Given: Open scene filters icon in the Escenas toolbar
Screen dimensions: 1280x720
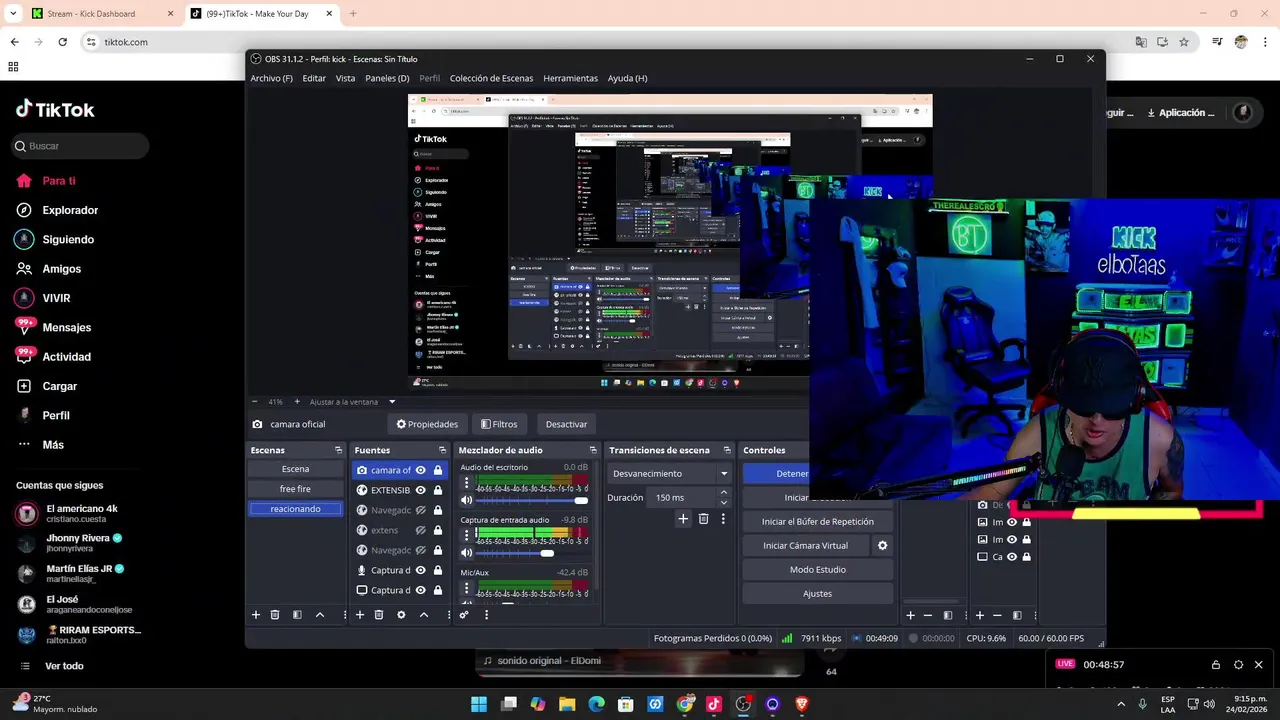Looking at the screenshot, I should (297, 615).
